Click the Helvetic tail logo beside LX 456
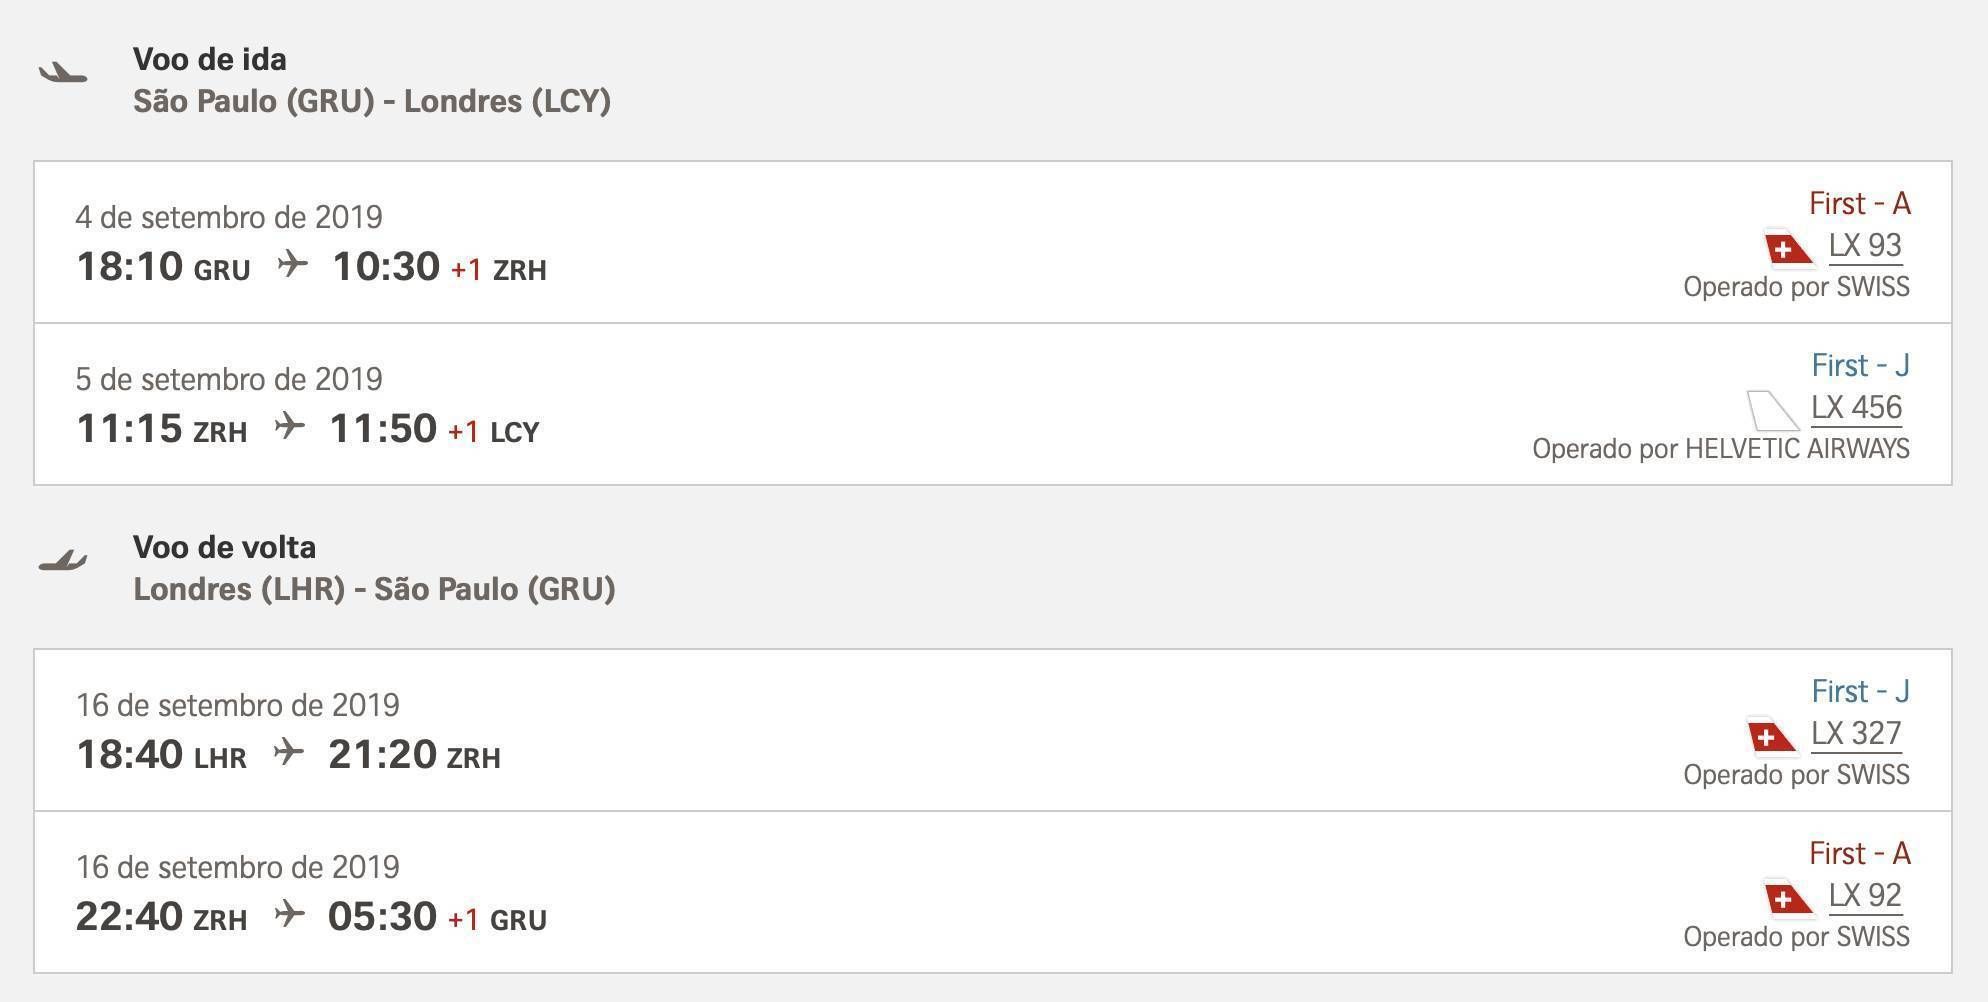The image size is (1988, 1002). (1772, 410)
